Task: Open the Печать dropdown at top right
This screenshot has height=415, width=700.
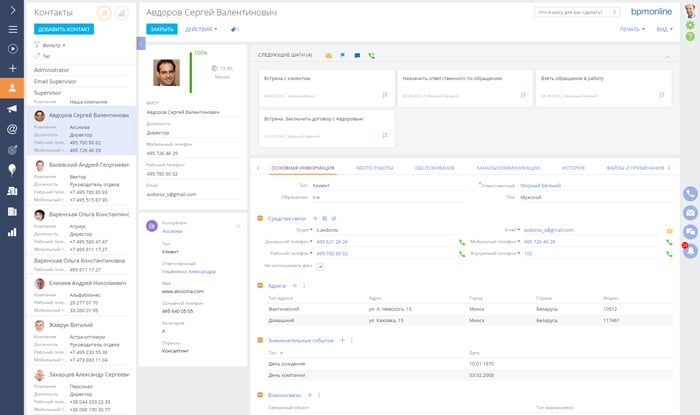Action: point(630,30)
